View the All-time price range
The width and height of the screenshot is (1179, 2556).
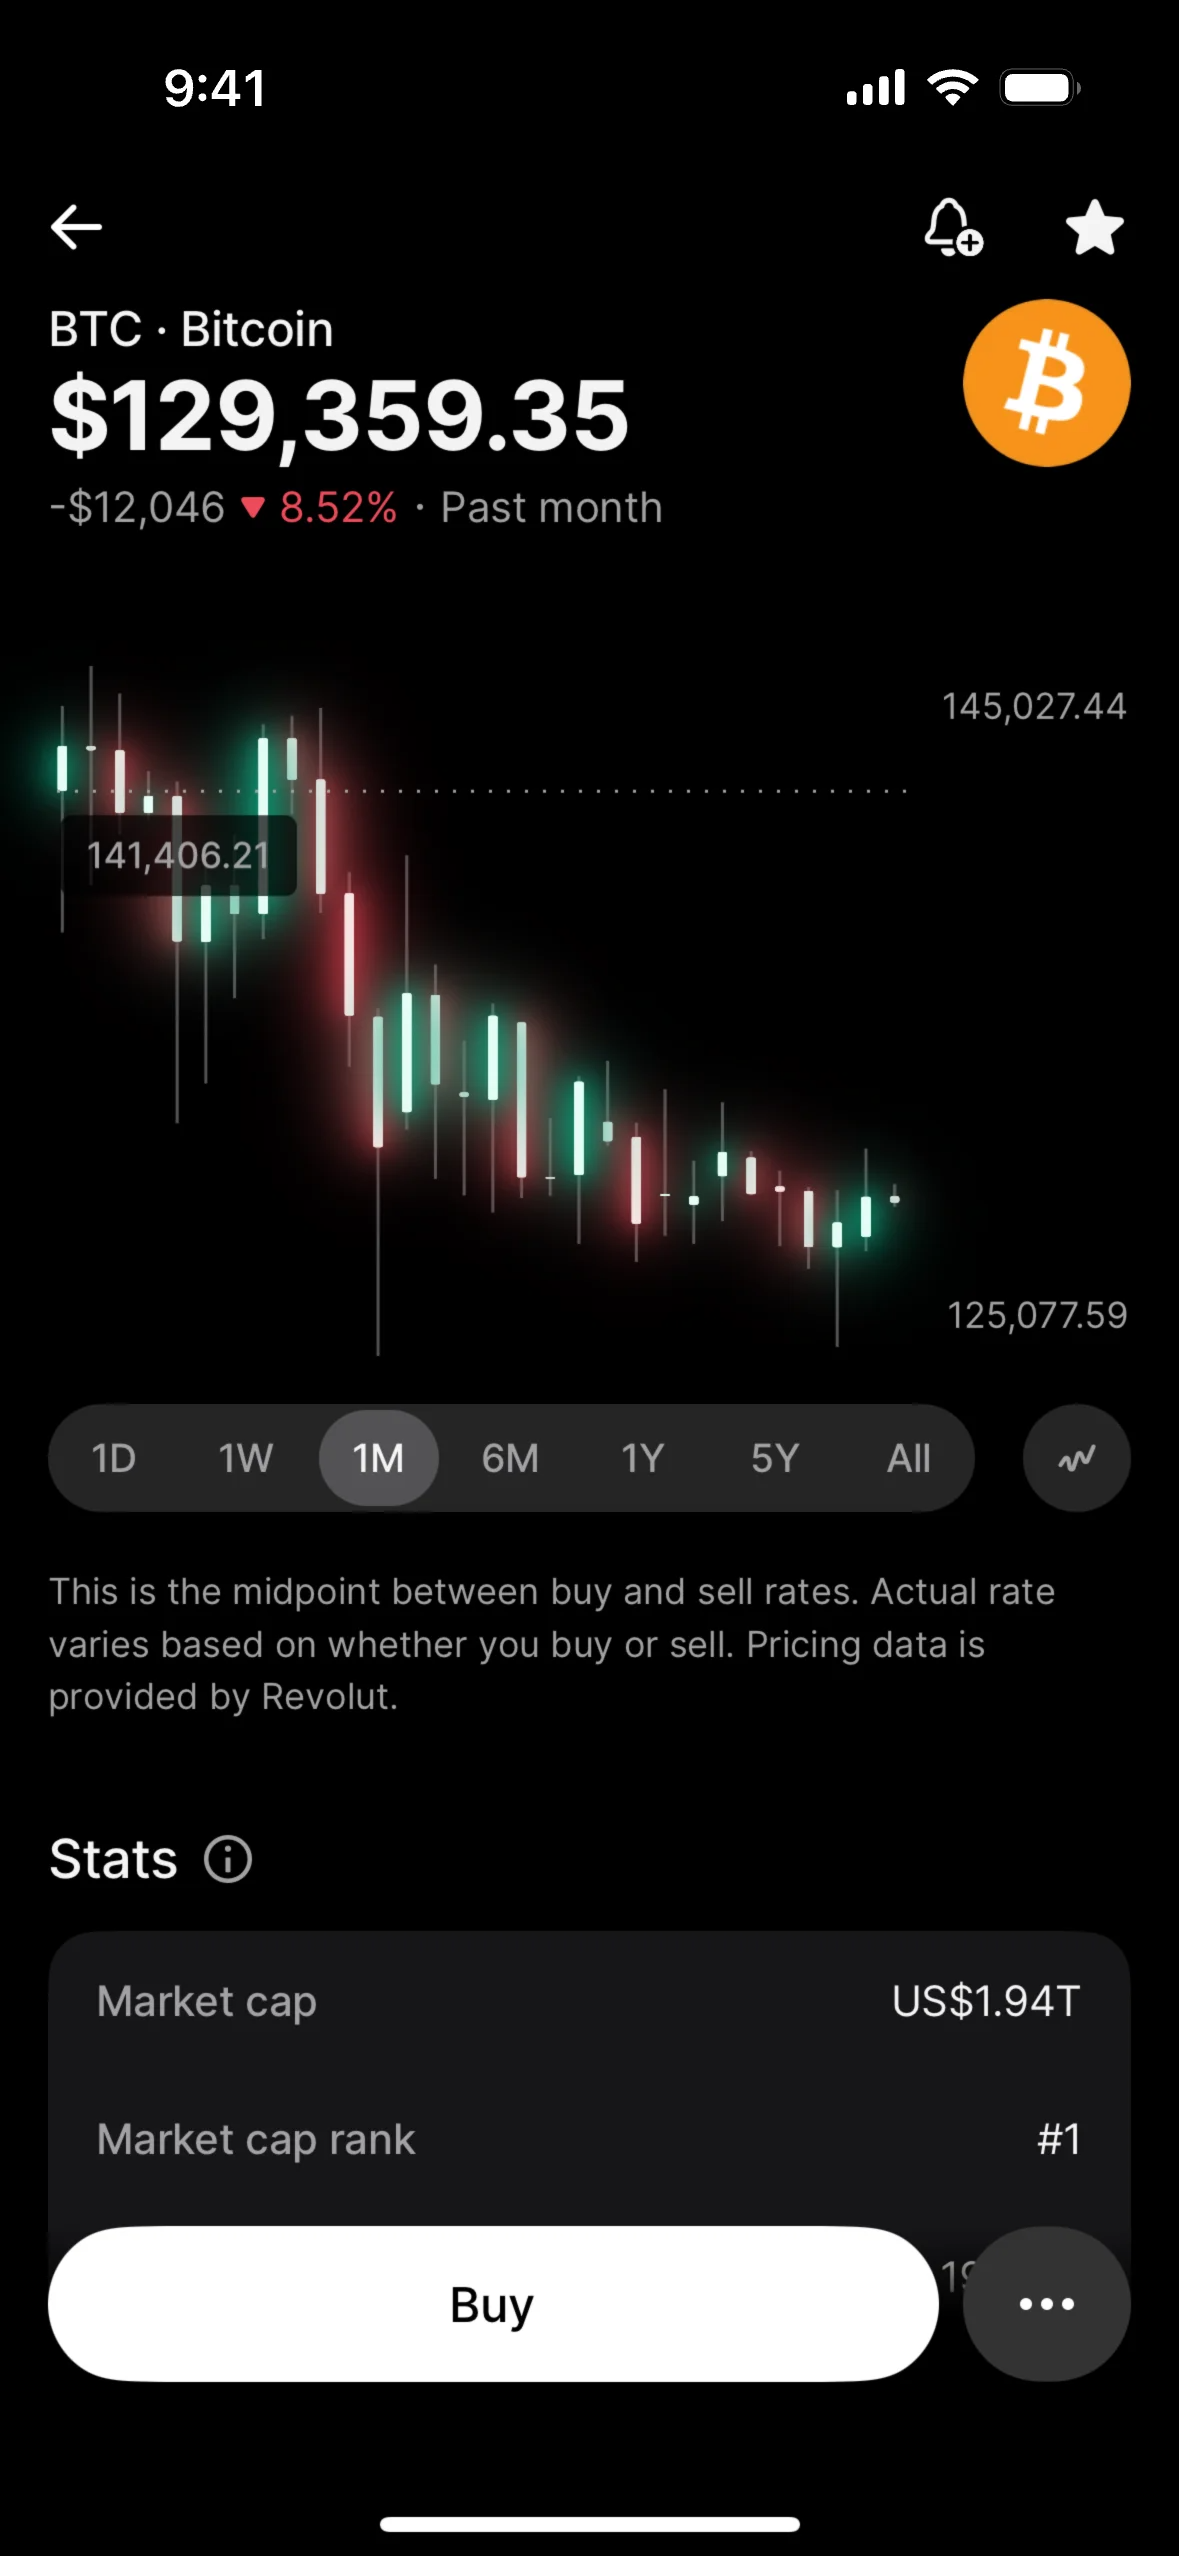(x=908, y=1458)
